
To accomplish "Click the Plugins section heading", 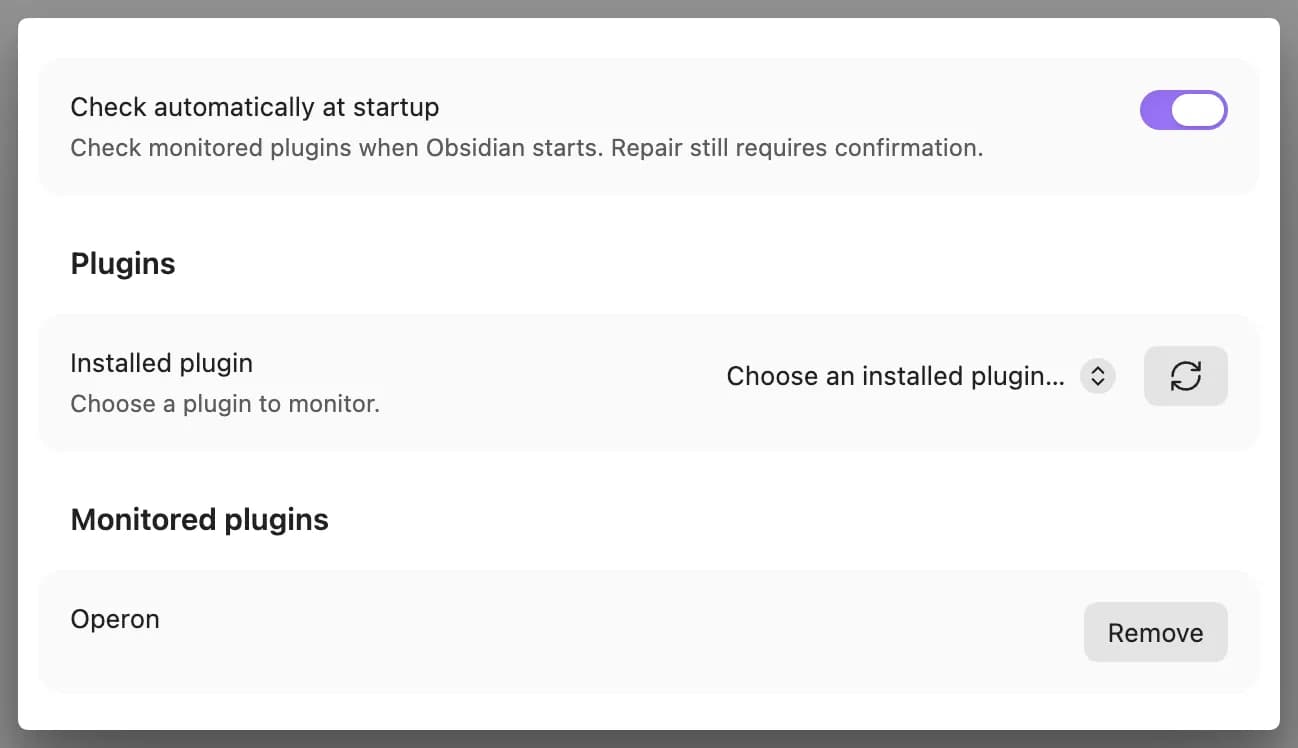I will coord(123,264).
